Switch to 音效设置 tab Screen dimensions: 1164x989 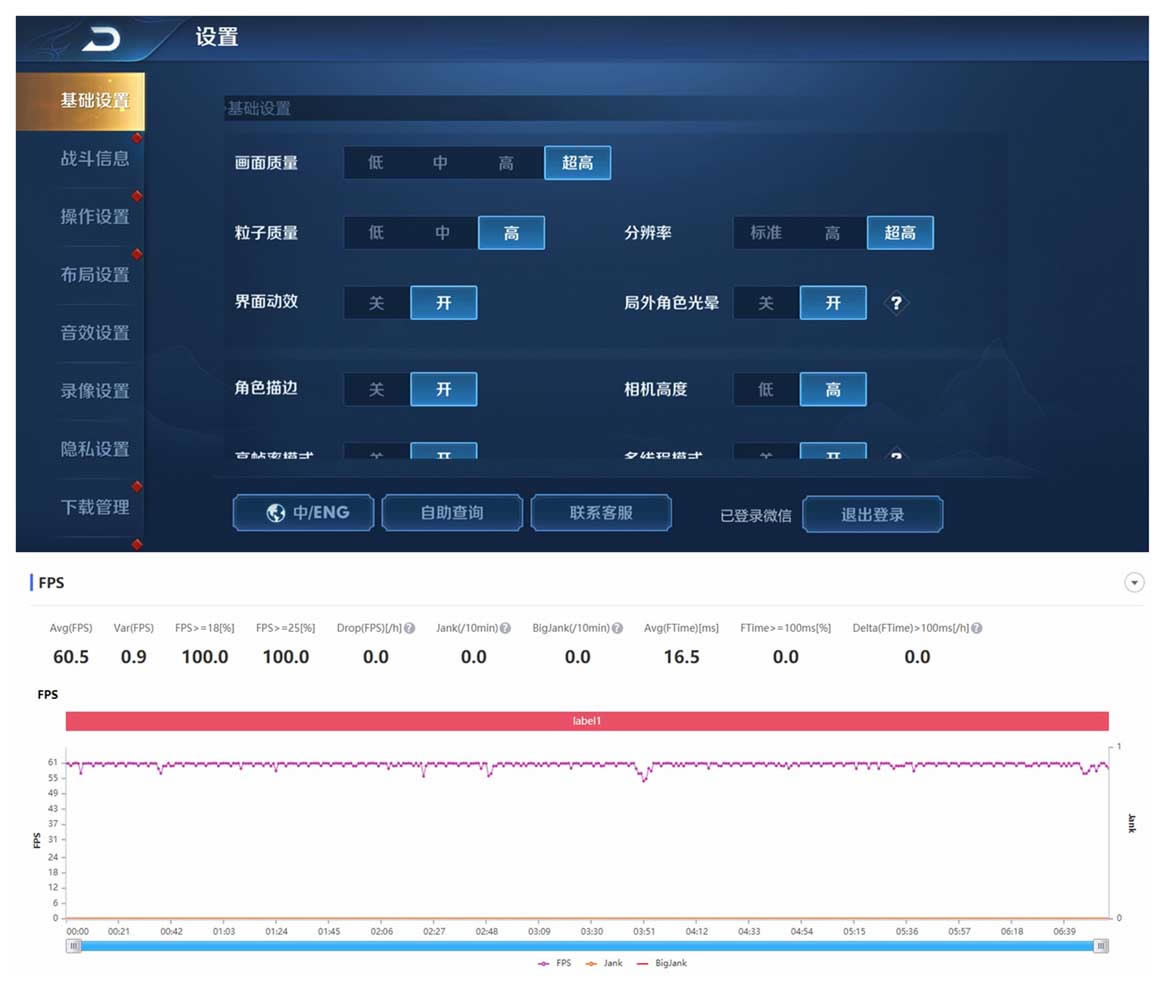pos(94,333)
